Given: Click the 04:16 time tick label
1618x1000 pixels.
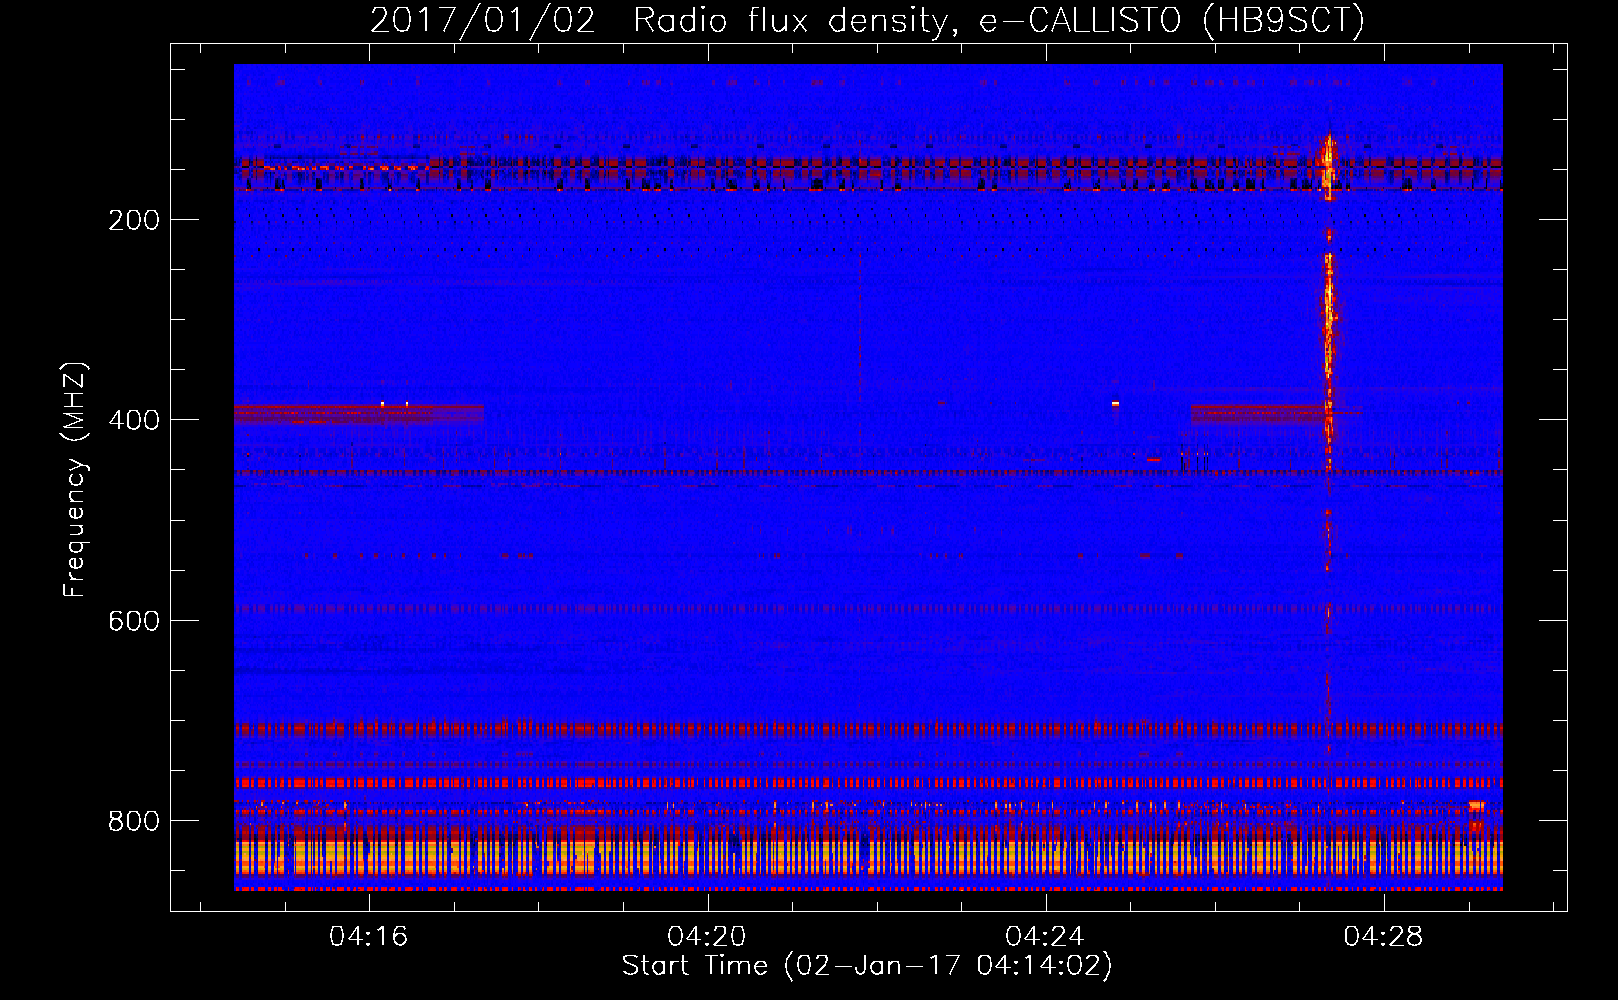Looking at the screenshot, I should pyautogui.click(x=369, y=936).
